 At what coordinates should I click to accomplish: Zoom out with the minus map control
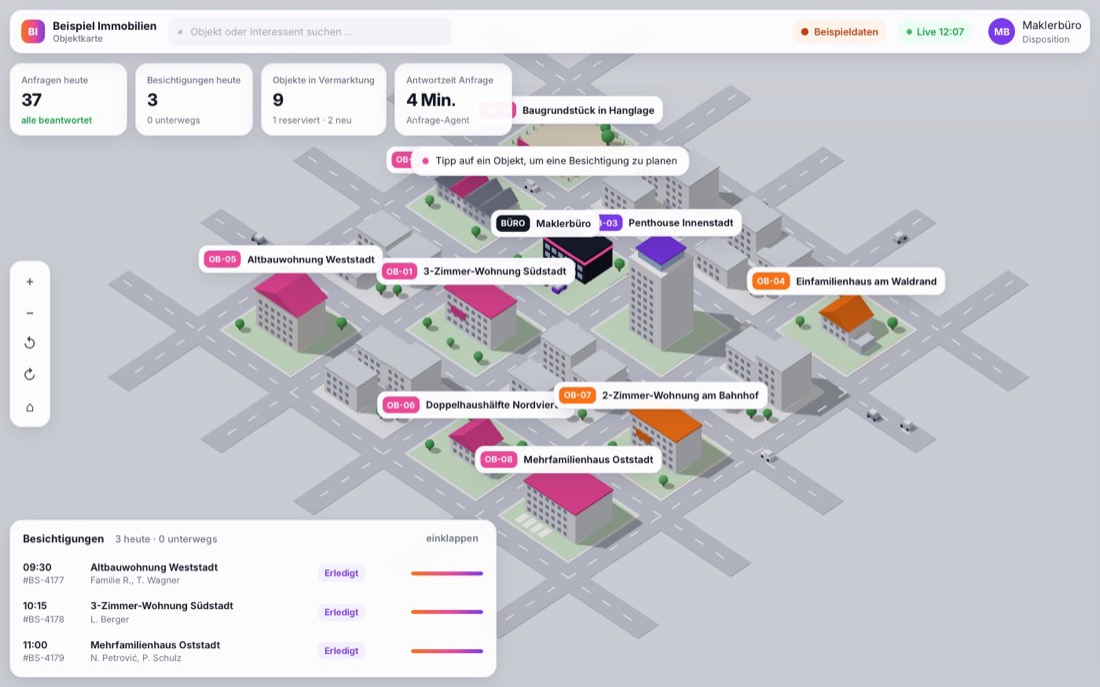click(x=29, y=313)
